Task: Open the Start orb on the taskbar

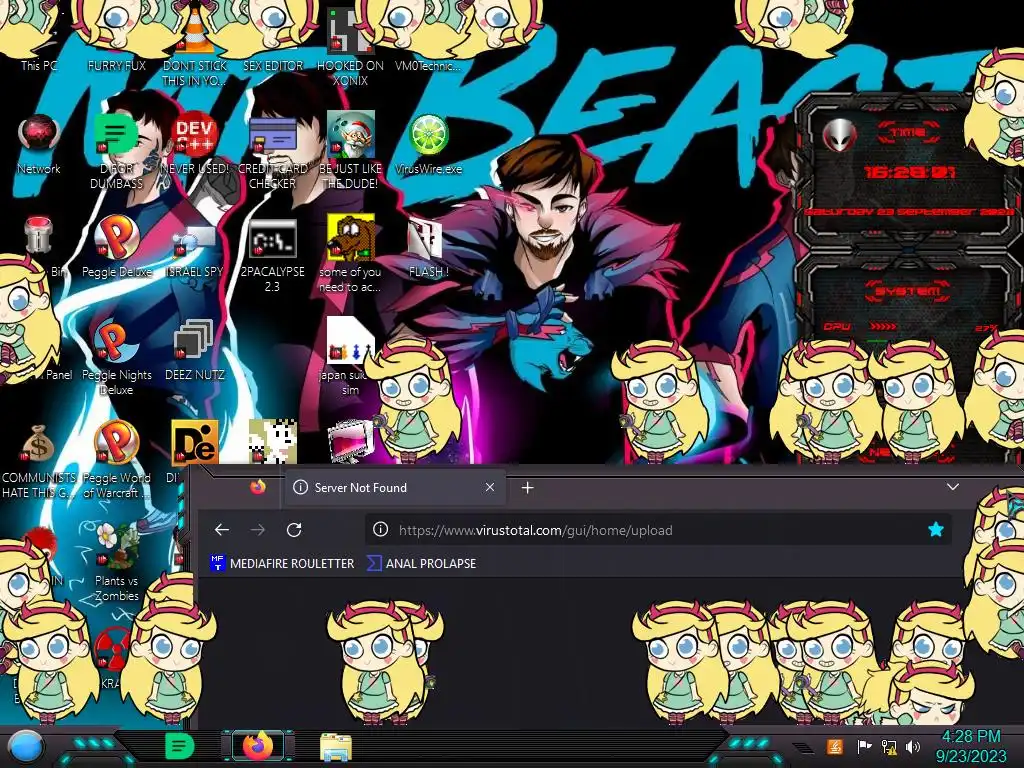Action: (26, 747)
